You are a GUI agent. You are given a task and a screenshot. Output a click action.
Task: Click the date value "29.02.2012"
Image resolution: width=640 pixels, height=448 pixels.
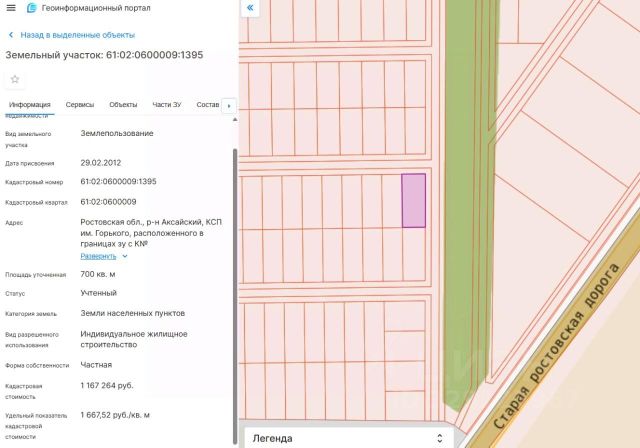tap(101, 163)
